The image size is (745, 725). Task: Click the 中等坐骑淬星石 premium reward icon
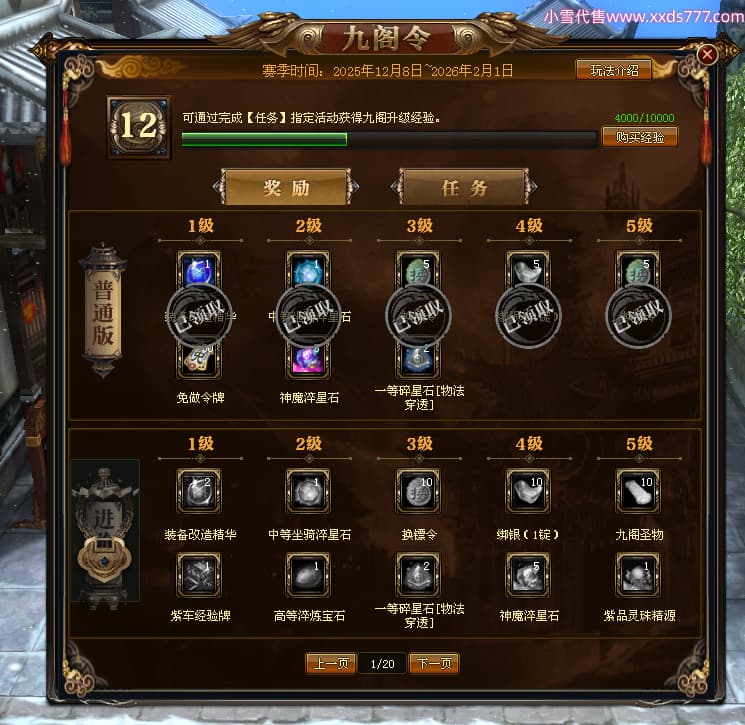(308, 491)
